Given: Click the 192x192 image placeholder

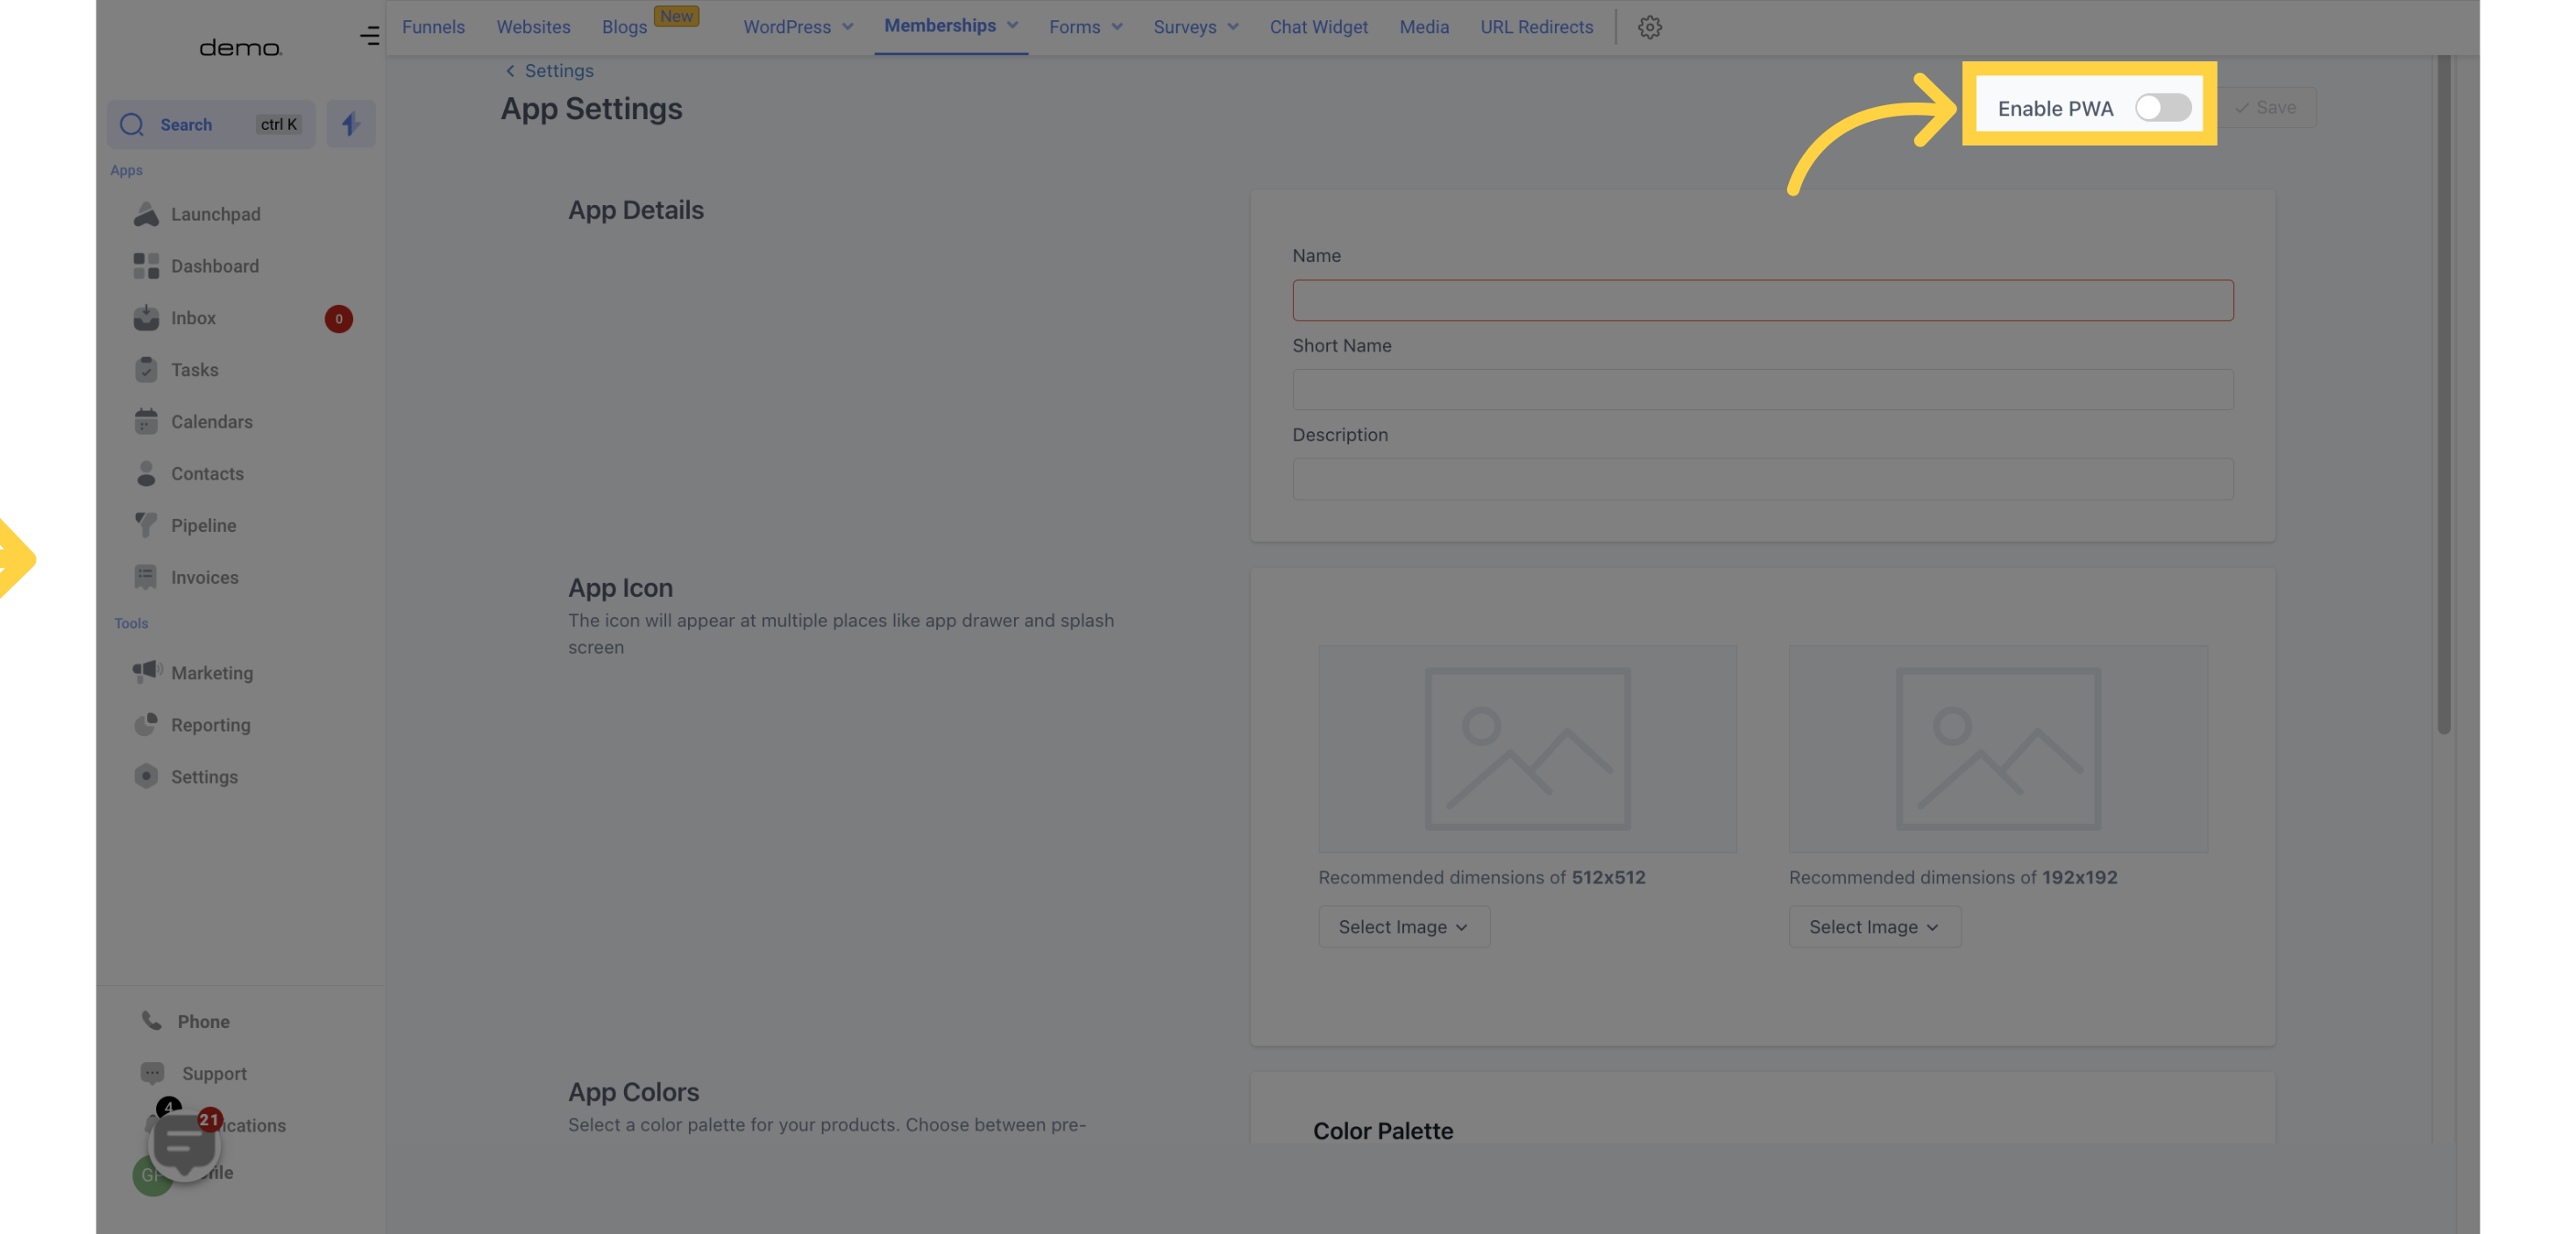Looking at the screenshot, I should 1998,749.
